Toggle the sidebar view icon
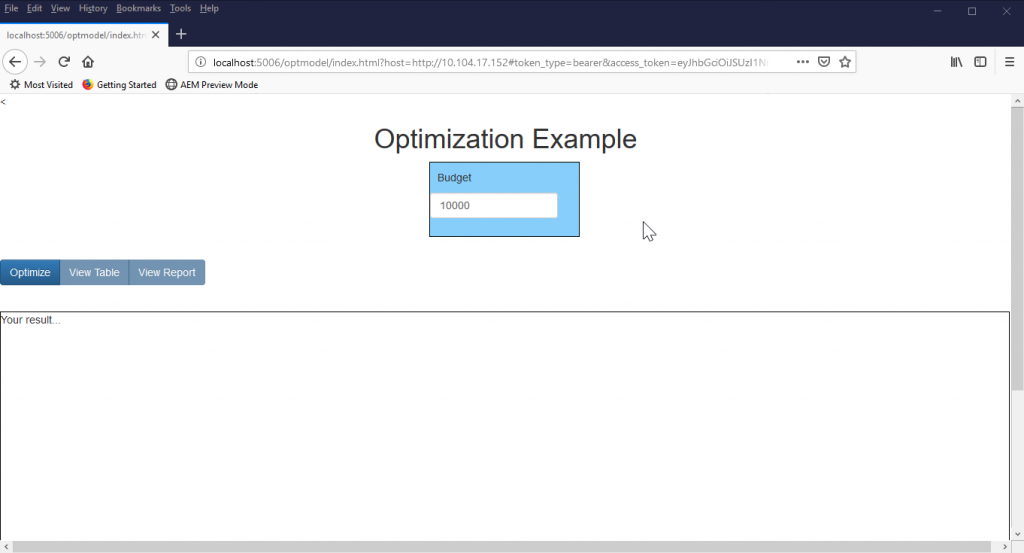 (x=980, y=62)
